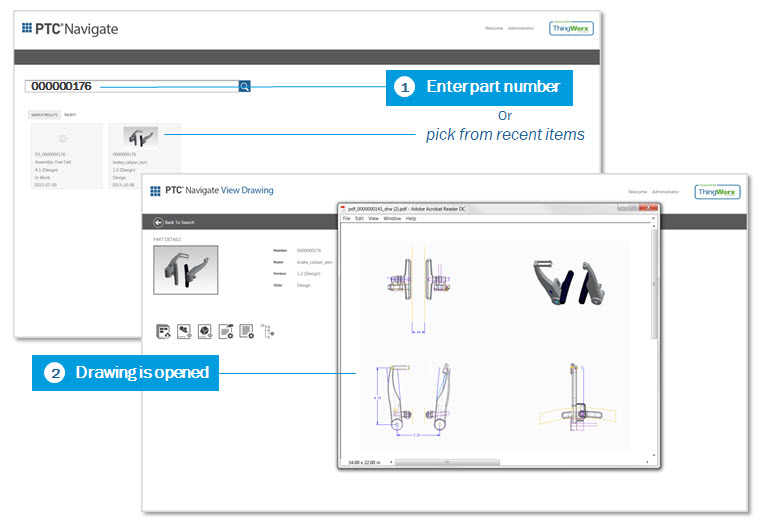Click the first task icon under part details
Image resolution: width=763 pixels, height=532 pixels.
[x=163, y=331]
